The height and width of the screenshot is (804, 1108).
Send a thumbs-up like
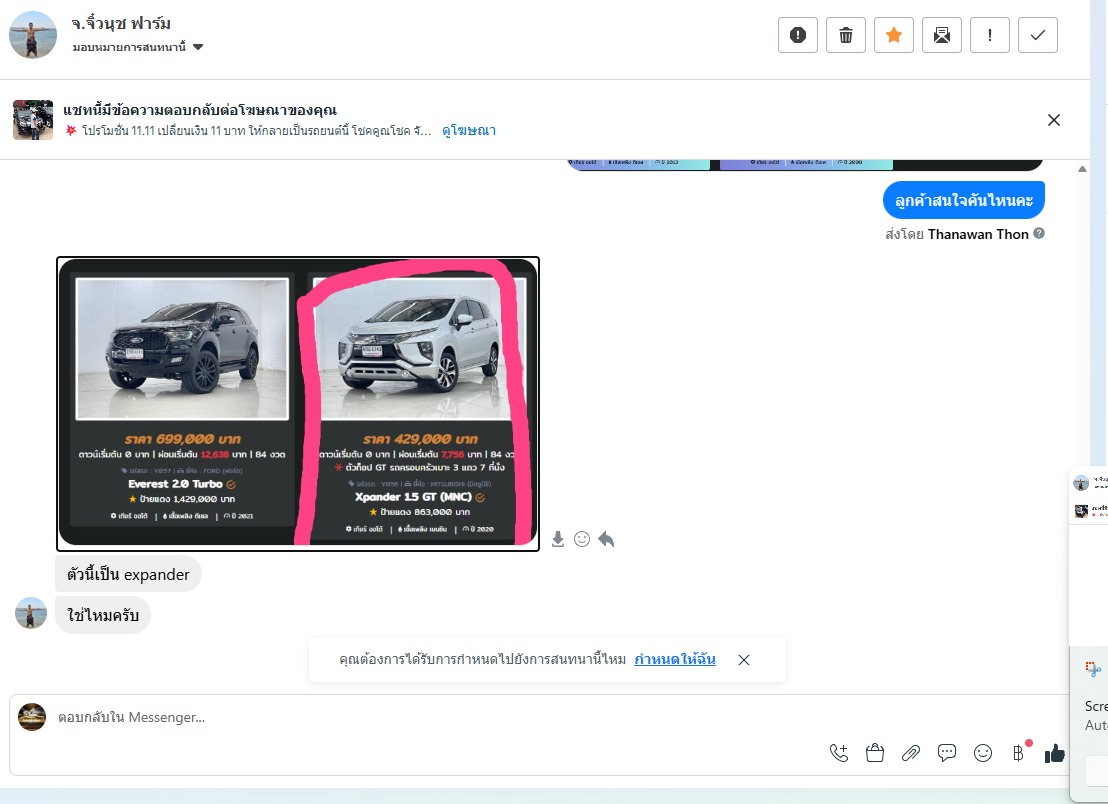(x=1054, y=753)
